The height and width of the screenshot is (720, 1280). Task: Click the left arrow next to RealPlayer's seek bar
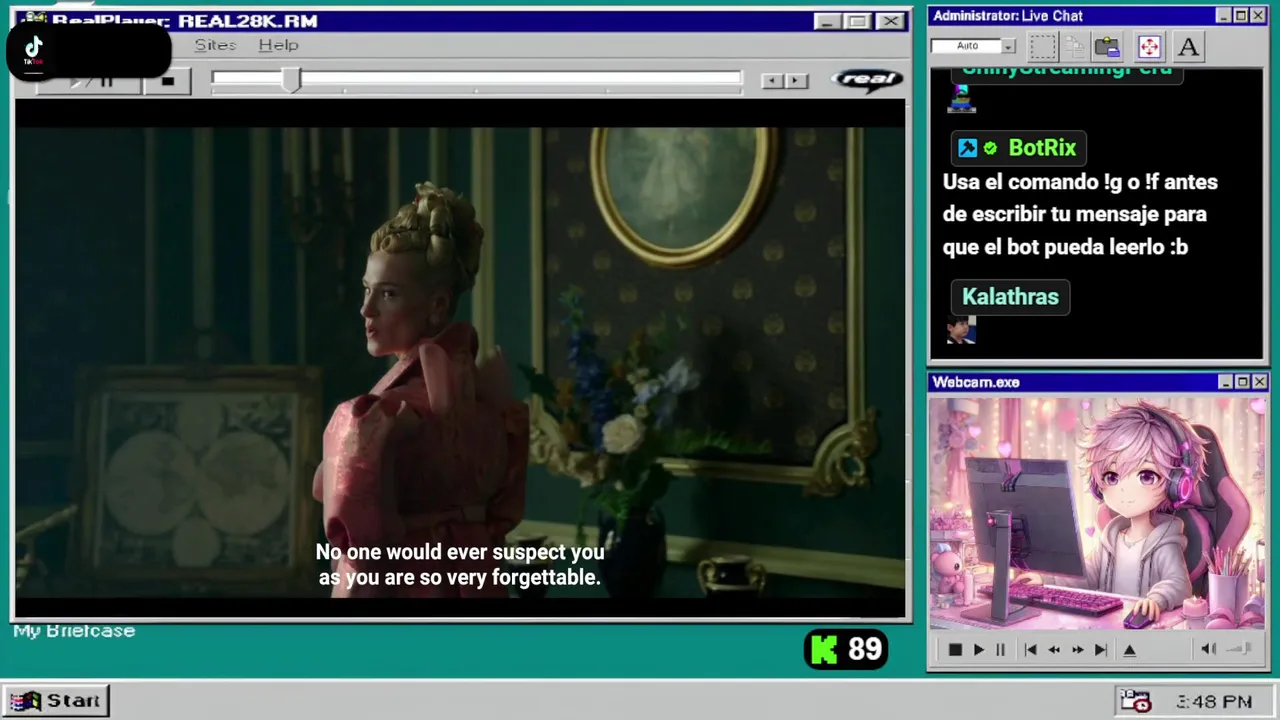[772, 81]
